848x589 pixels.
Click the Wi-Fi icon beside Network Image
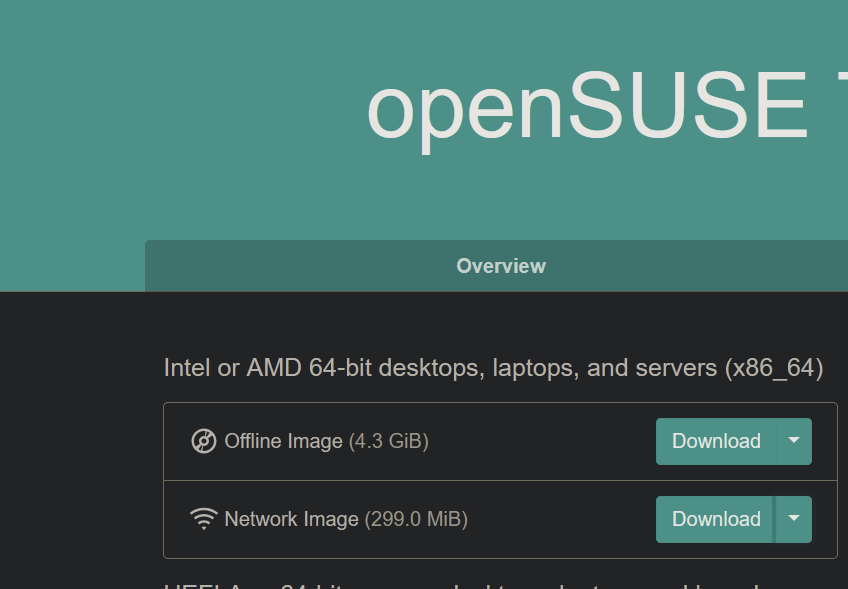[204, 519]
